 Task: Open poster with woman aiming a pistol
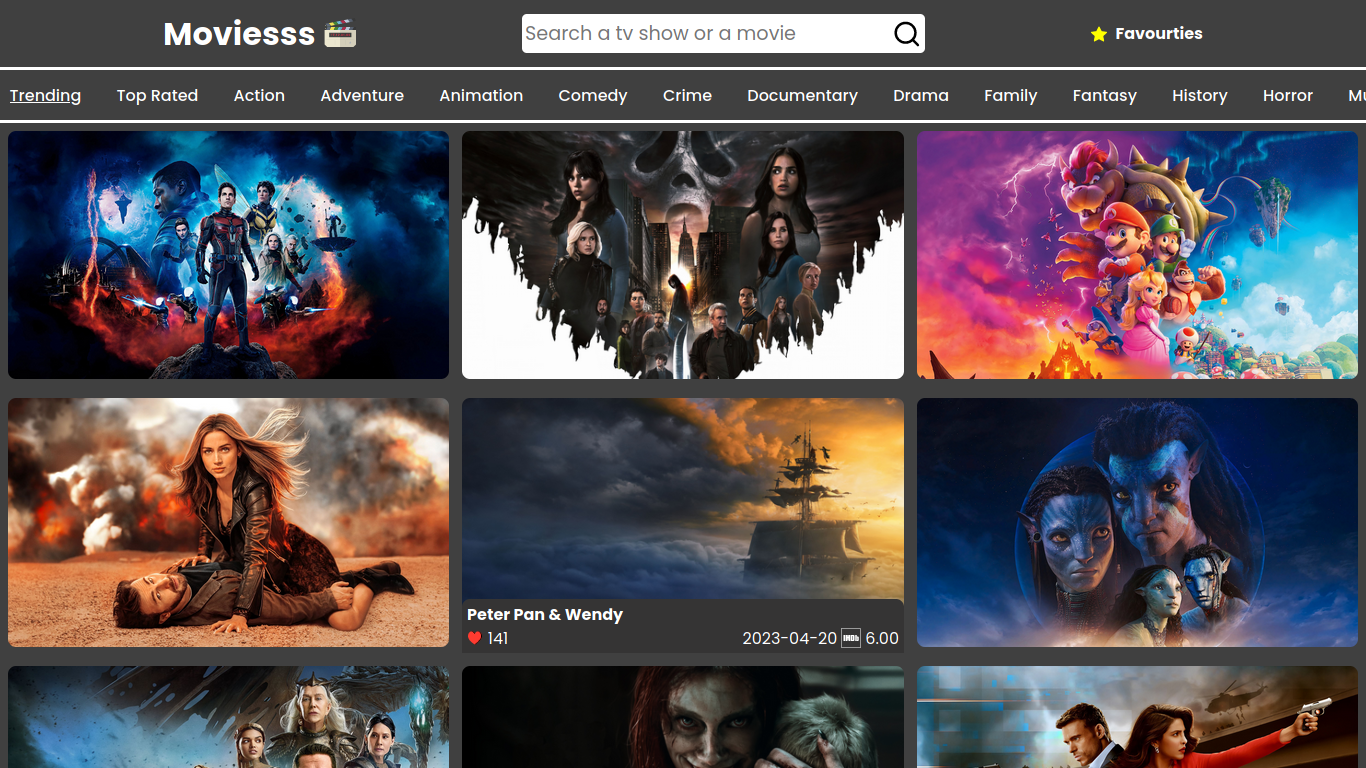pyautogui.click(x=1137, y=717)
